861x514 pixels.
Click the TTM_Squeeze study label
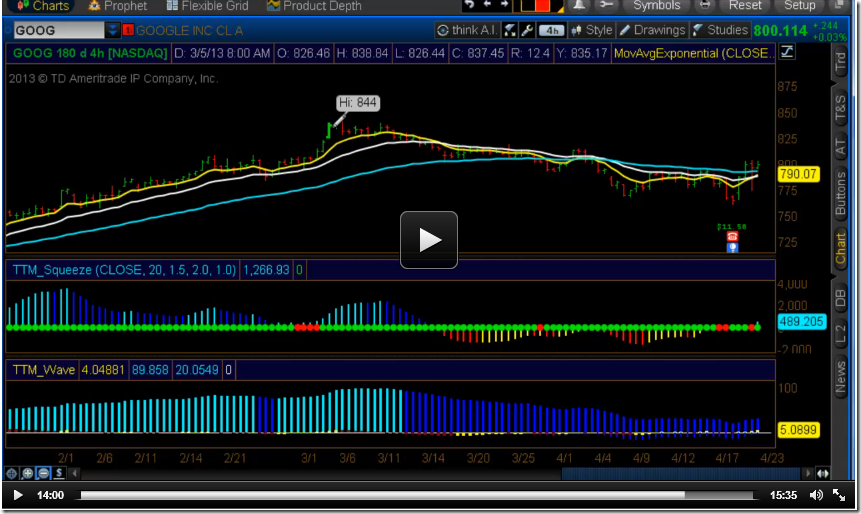[x=124, y=270]
